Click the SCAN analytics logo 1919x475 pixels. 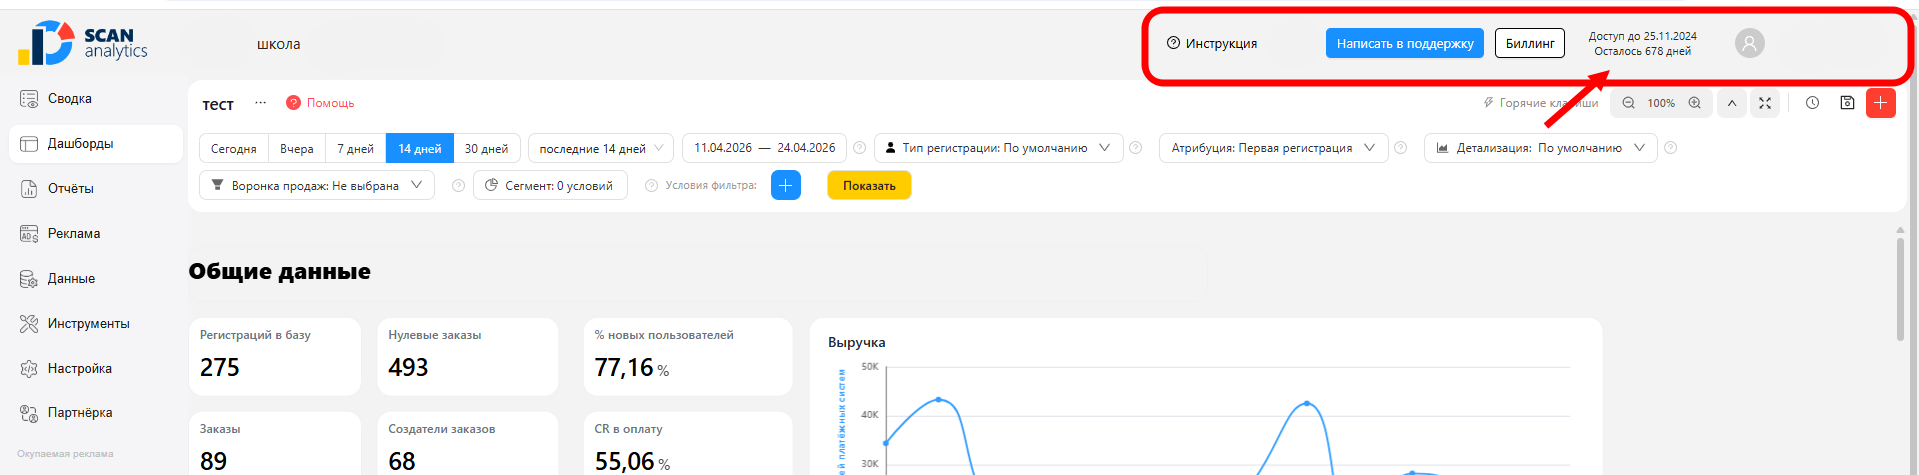[x=83, y=43]
